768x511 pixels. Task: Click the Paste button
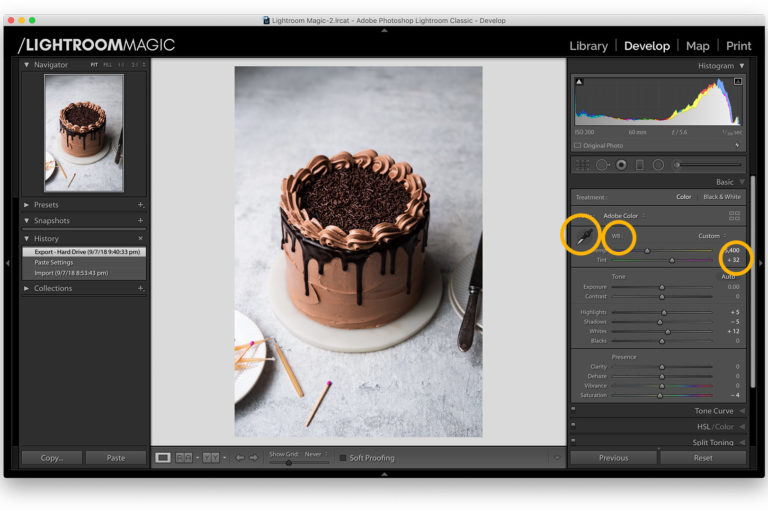(x=116, y=458)
